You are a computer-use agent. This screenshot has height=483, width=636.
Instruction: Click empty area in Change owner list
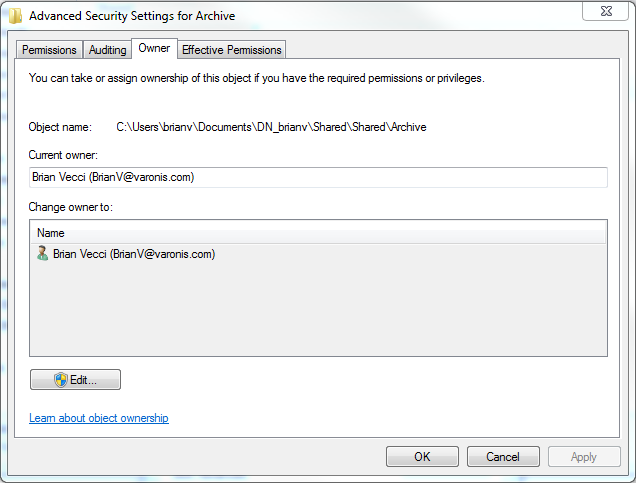point(318,310)
